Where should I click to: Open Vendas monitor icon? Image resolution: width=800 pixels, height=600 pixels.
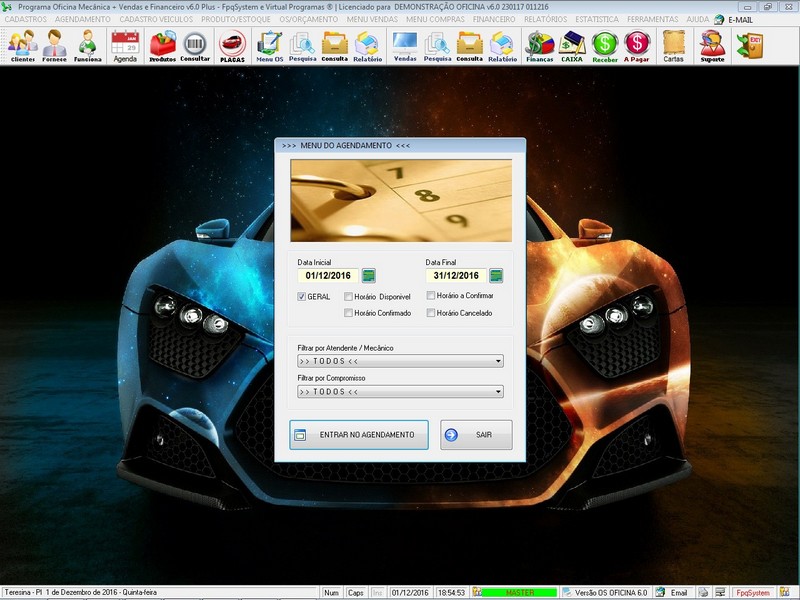point(405,46)
